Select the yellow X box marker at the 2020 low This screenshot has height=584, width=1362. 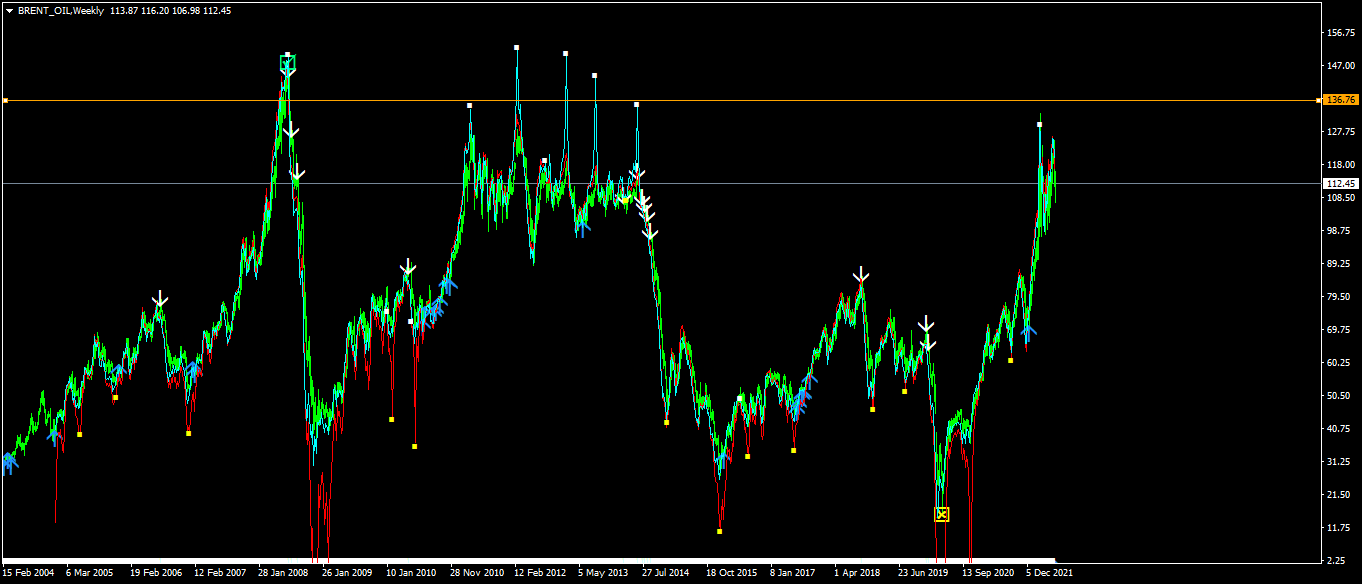click(x=941, y=514)
